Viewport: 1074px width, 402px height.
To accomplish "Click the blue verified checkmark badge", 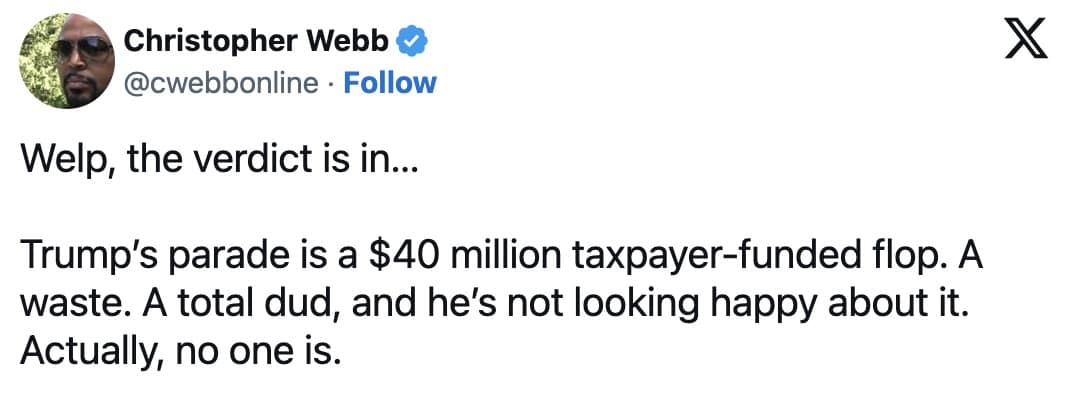I will pyautogui.click(x=414, y=41).
